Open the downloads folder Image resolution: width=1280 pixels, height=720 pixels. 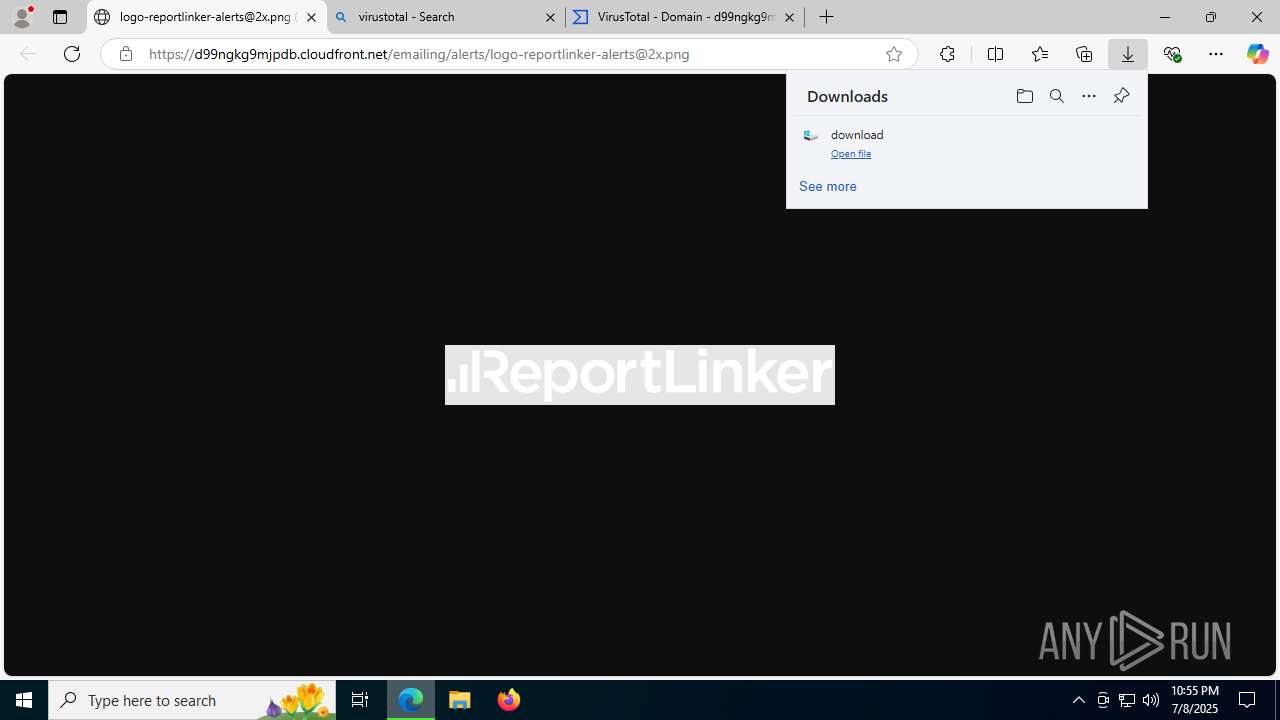tap(1024, 96)
